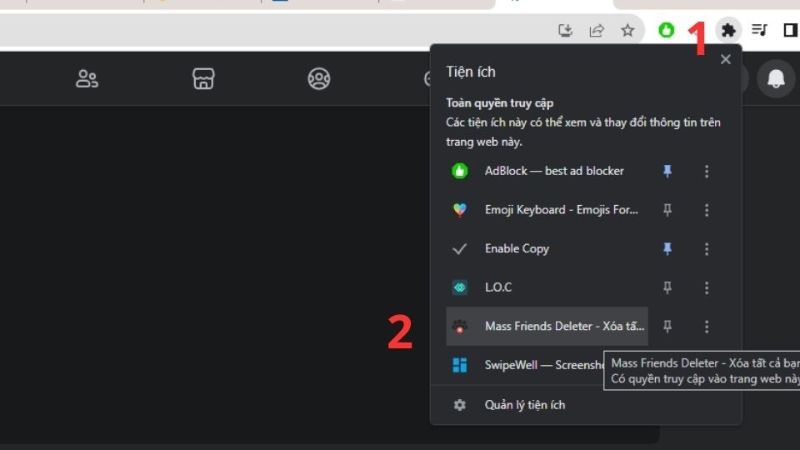
Task: Click the AdBlock icon in extensions list
Action: (x=460, y=171)
